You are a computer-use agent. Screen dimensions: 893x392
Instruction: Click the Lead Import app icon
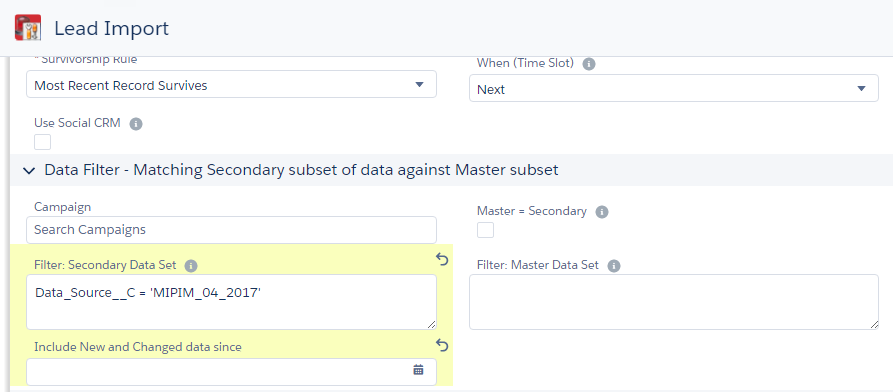coord(28,28)
